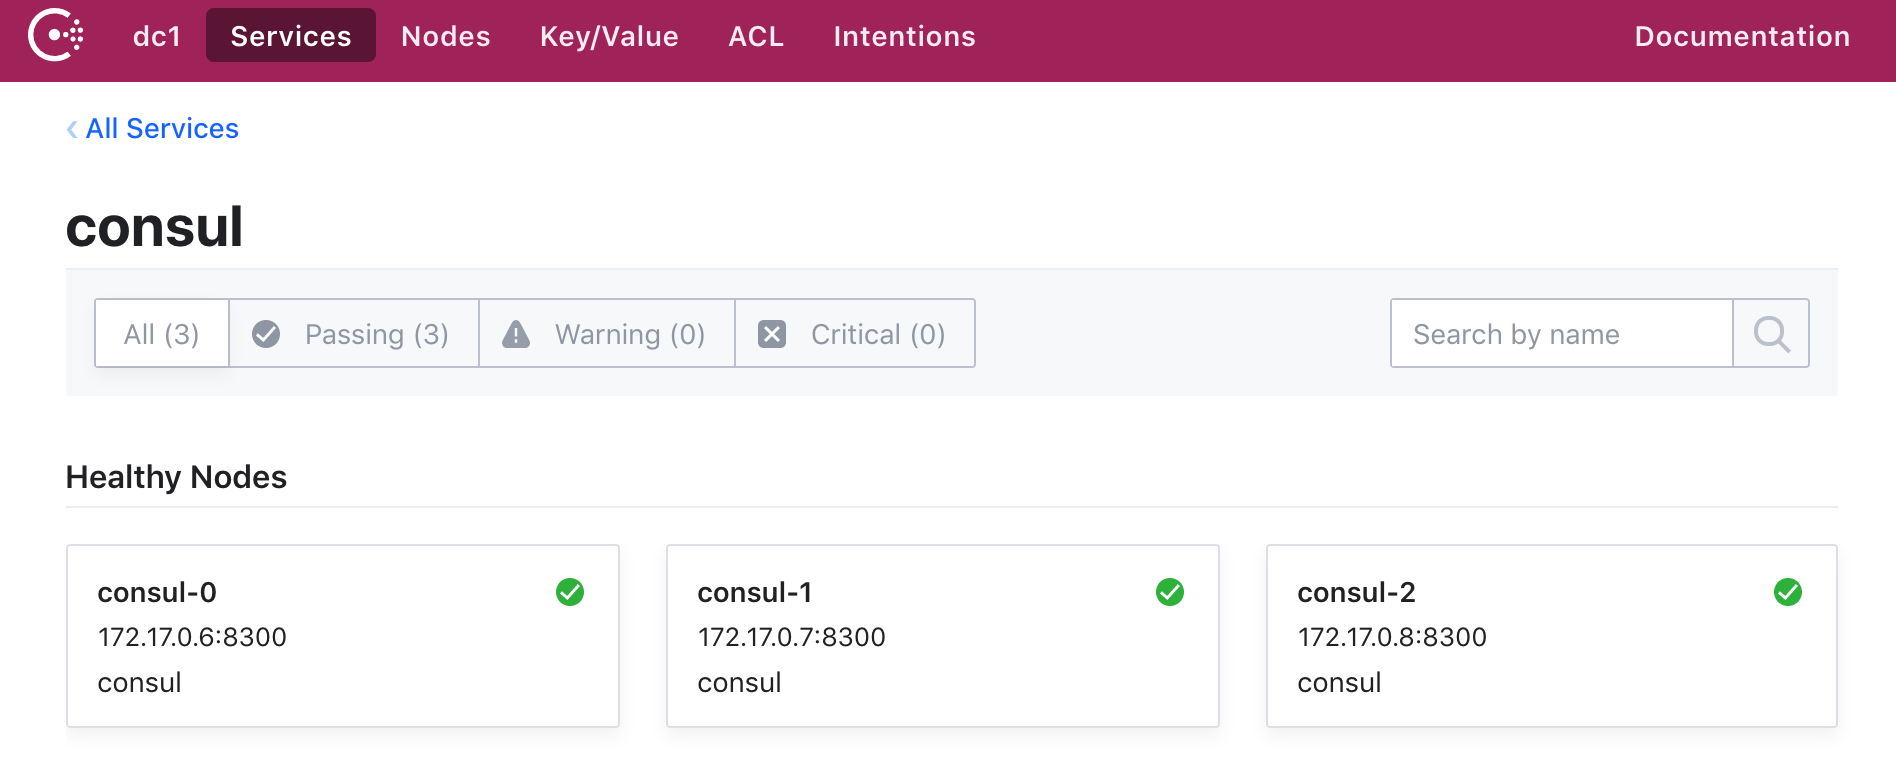Open the Nodes tab
The image size is (1896, 774).
446,36
